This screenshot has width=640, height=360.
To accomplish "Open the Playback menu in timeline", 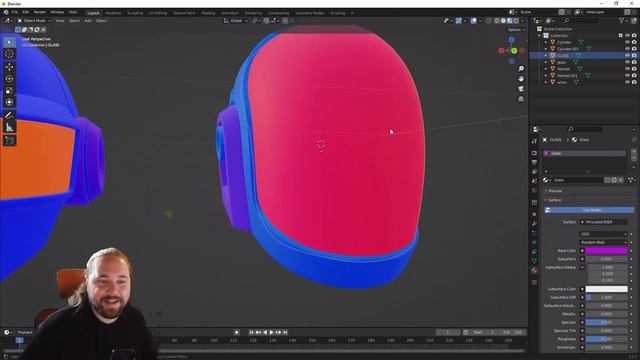I will tap(25, 333).
